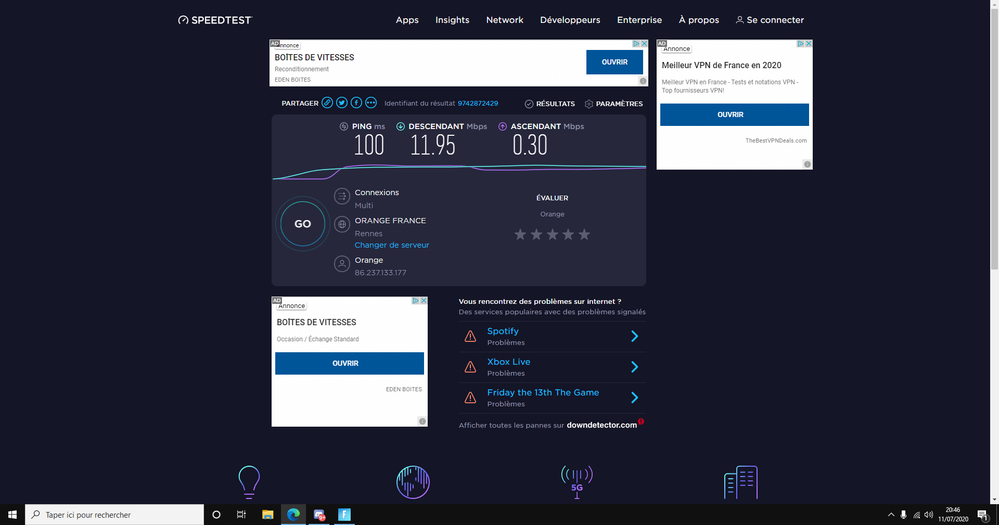
Task: Click Se connecter to sign in
Action: 770,20
